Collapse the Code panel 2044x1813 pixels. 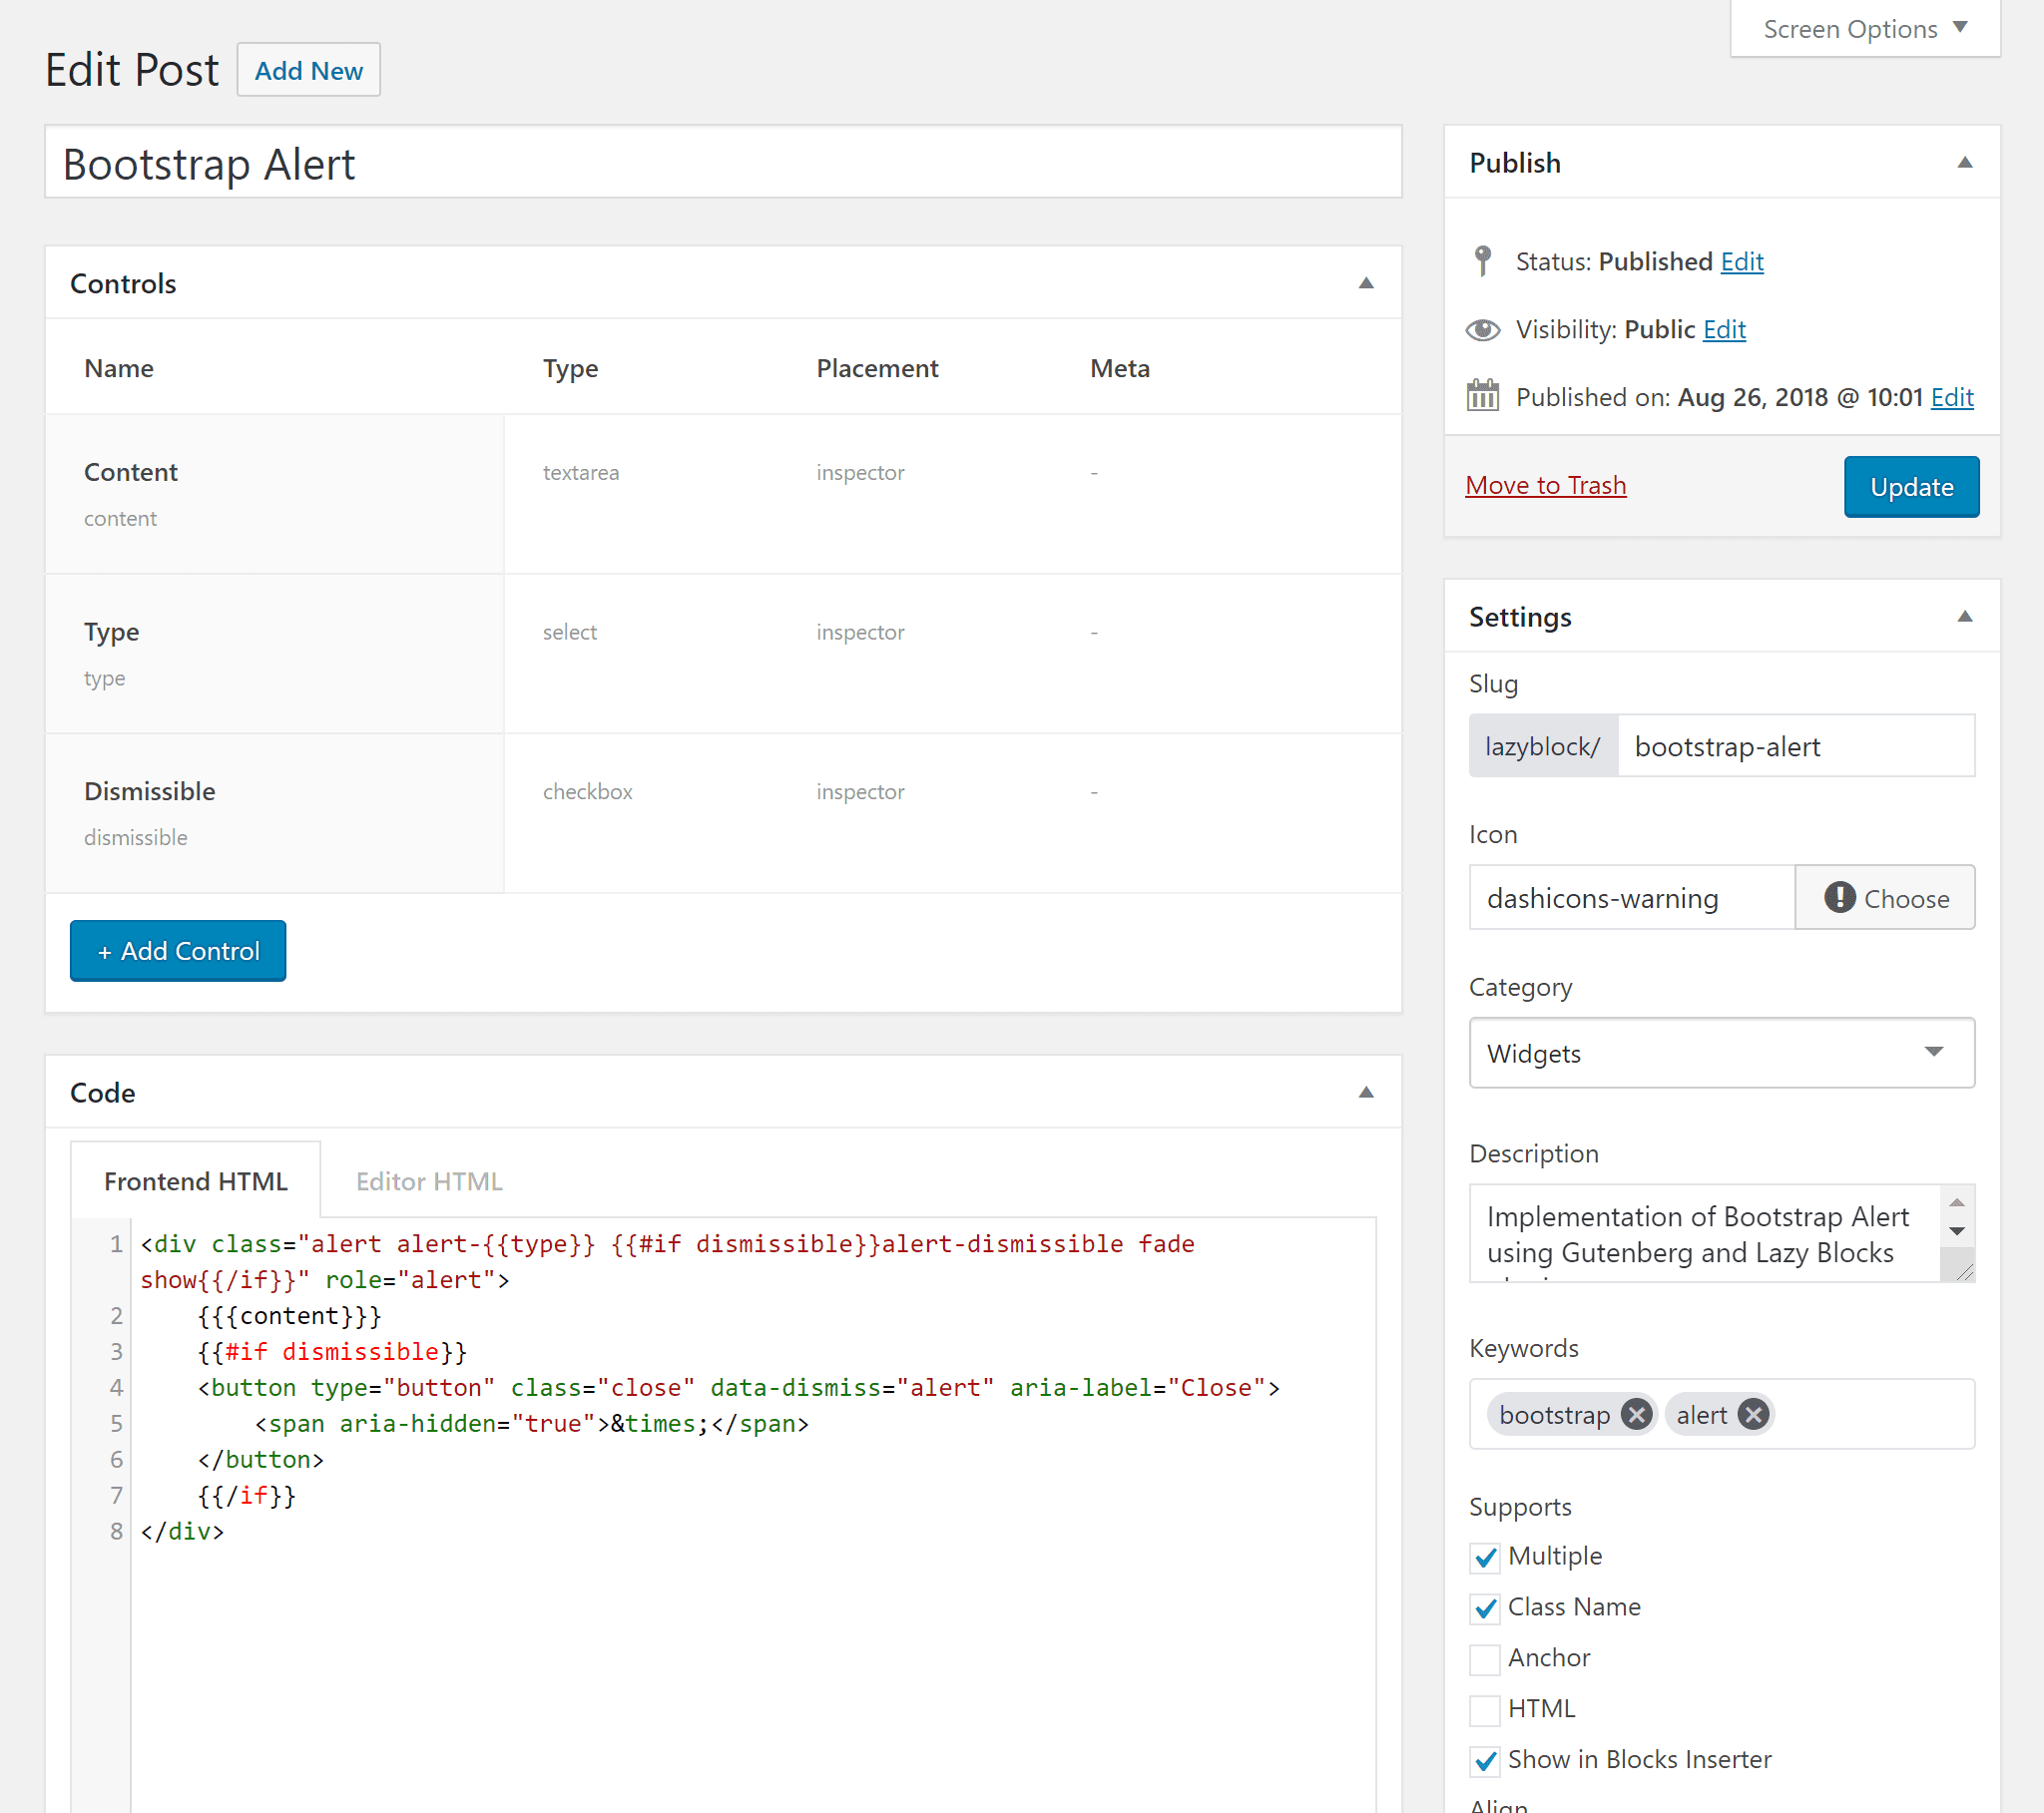(1366, 1092)
